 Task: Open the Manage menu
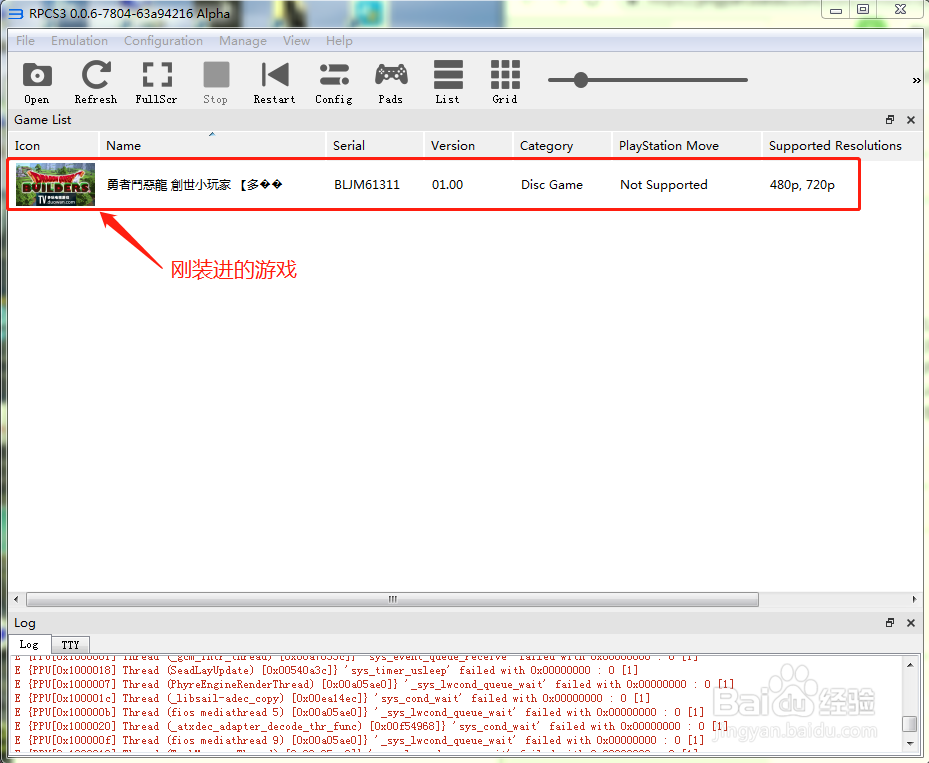pyautogui.click(x=243, y=41)
